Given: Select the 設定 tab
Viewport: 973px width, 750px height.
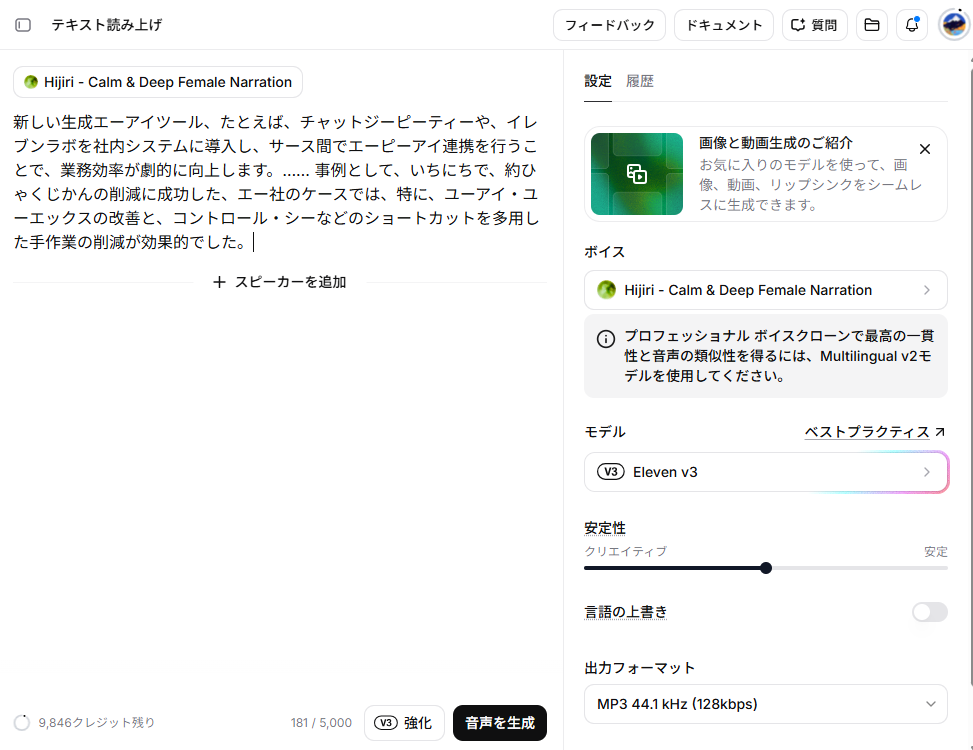Looking at the screenshot, I should pos(598,81).
